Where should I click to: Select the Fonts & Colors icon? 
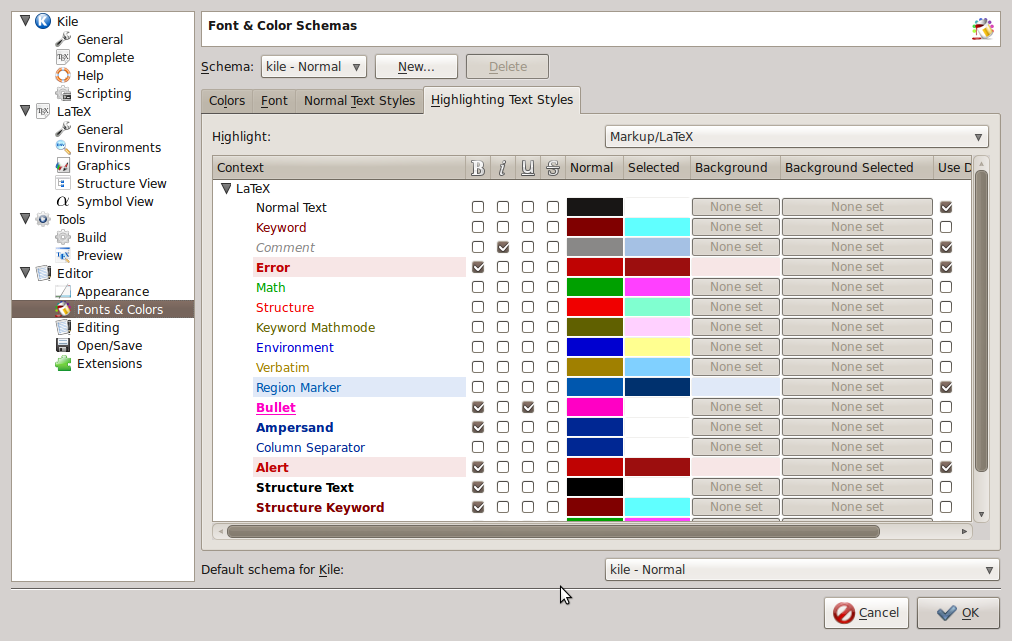[x=63, y=310]
